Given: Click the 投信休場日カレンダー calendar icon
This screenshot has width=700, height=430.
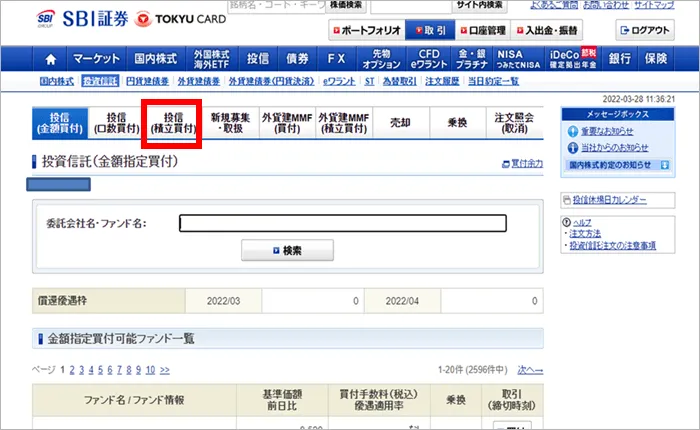Looking at the screenshot, I should pos(567,200).
